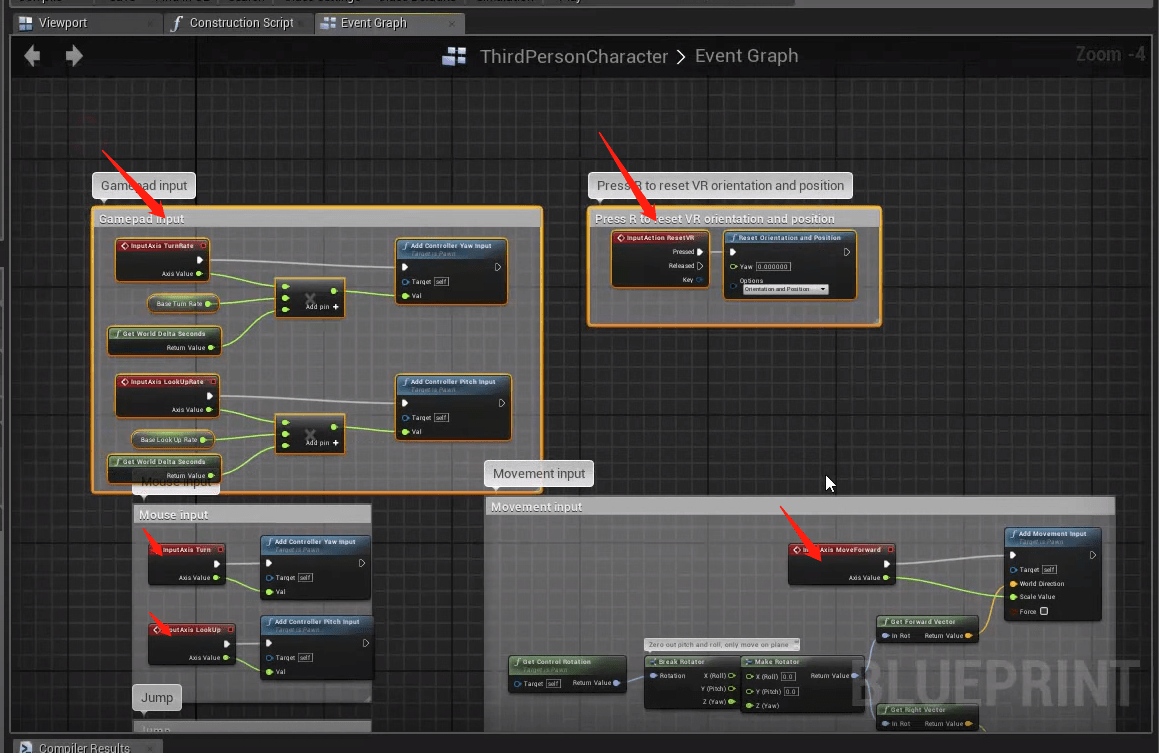Open the Compiler Results panel
This screenshot has height=753, width=1159.
point(87,746)
